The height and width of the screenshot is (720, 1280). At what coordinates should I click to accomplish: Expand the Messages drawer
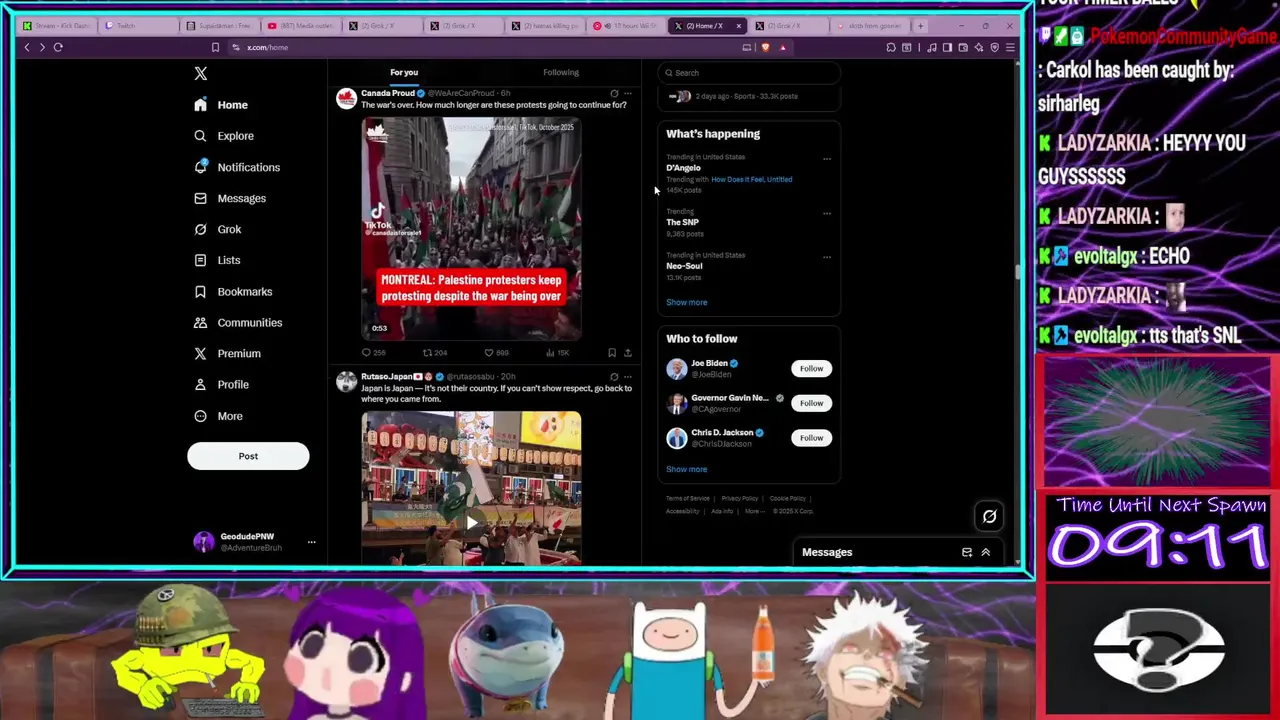(985, 552)
